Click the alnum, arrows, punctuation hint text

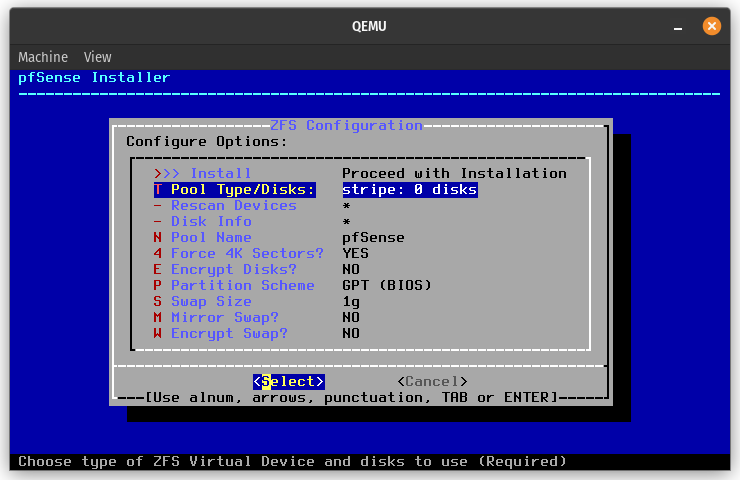click(x=351, y=397)
